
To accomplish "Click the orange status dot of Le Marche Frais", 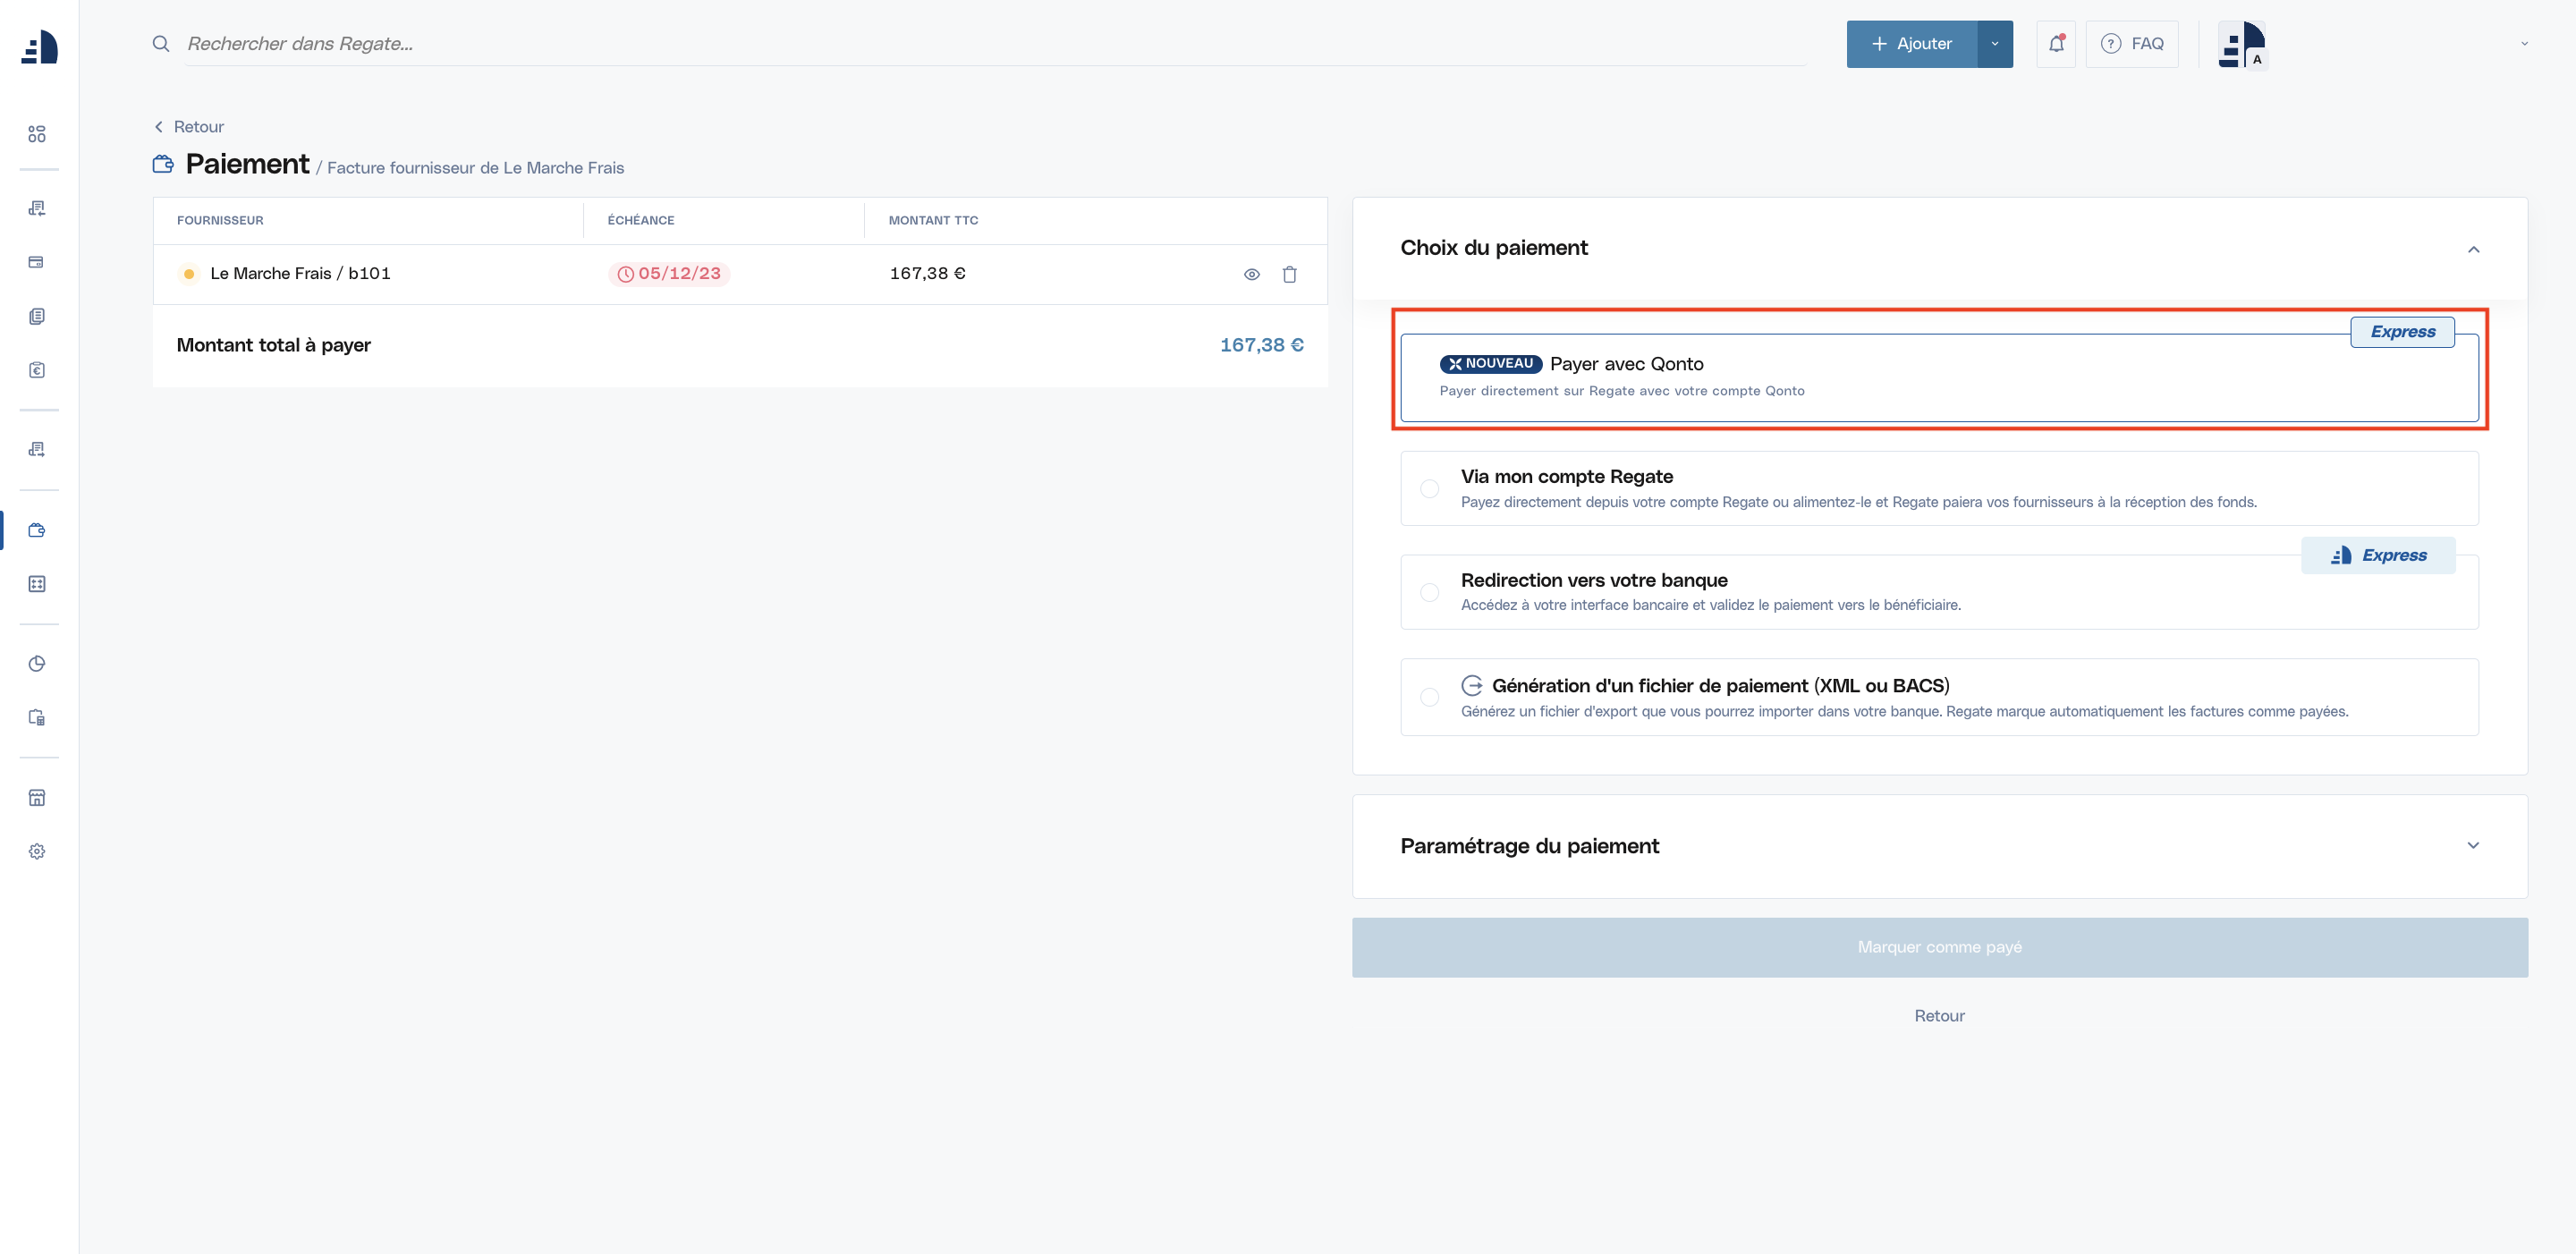I will [189, 274].
